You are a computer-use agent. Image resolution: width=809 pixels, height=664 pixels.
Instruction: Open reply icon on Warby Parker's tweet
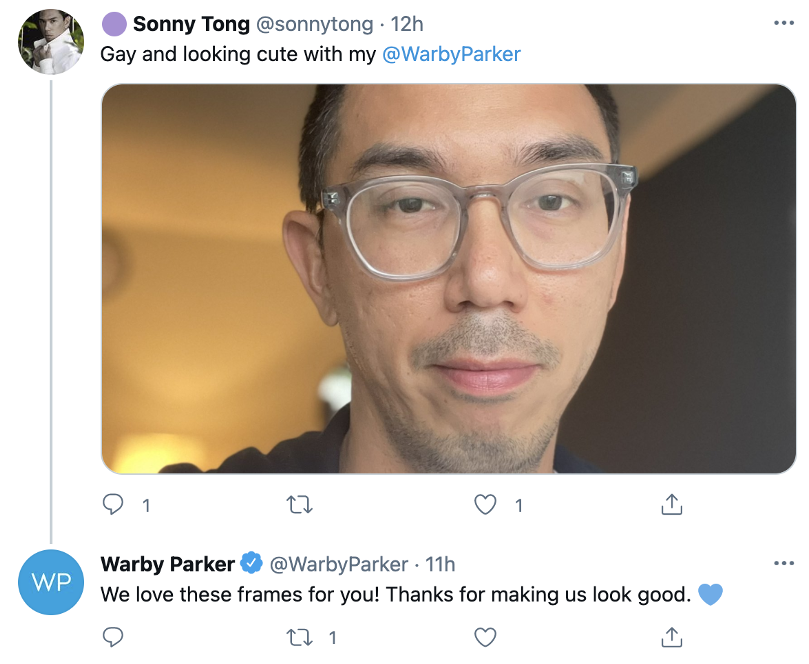tap(113, 637)
